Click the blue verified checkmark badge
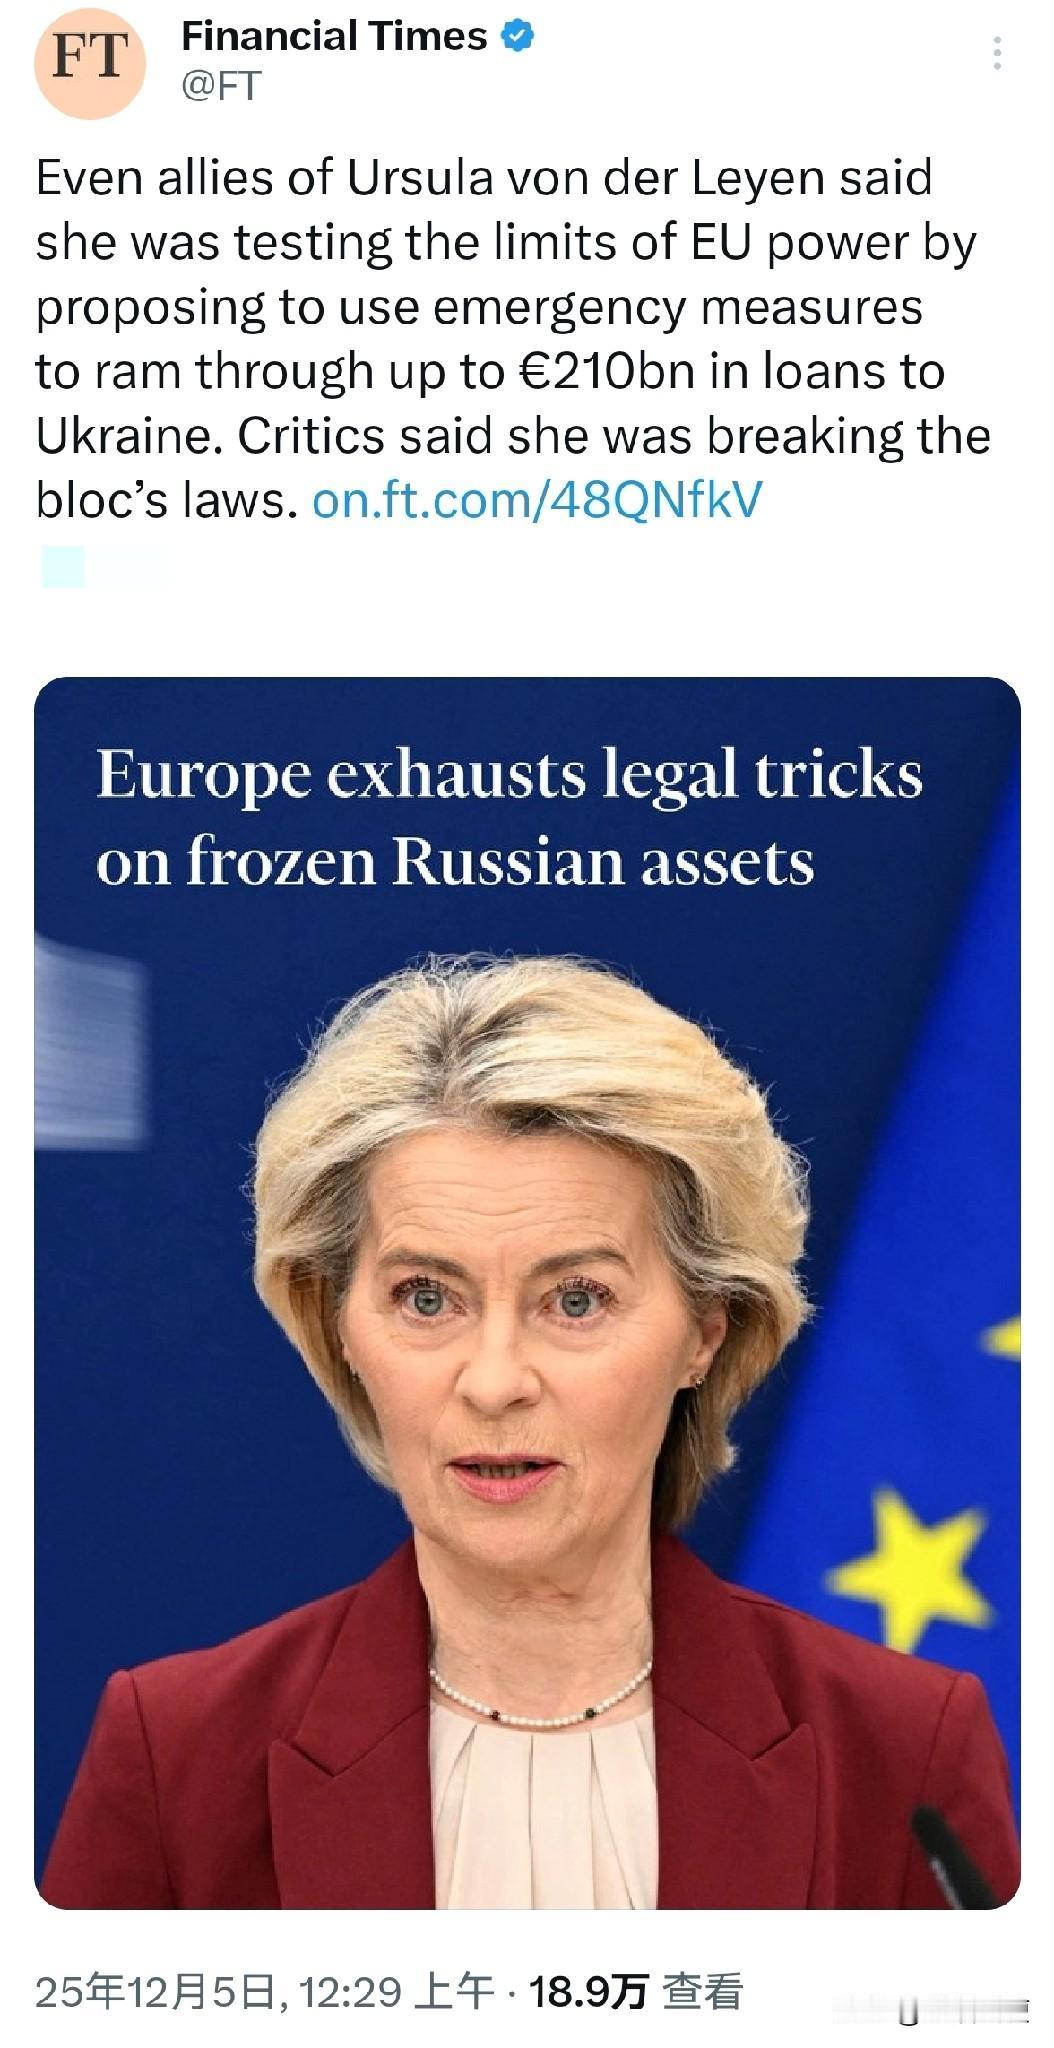Viewport: 1054px width, 2048px height. (x=518, y=38)
